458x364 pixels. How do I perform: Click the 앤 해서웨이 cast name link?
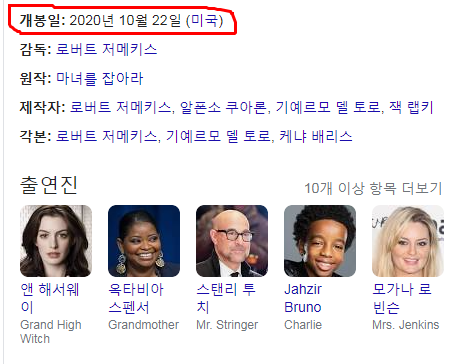(x=50, y=298)
